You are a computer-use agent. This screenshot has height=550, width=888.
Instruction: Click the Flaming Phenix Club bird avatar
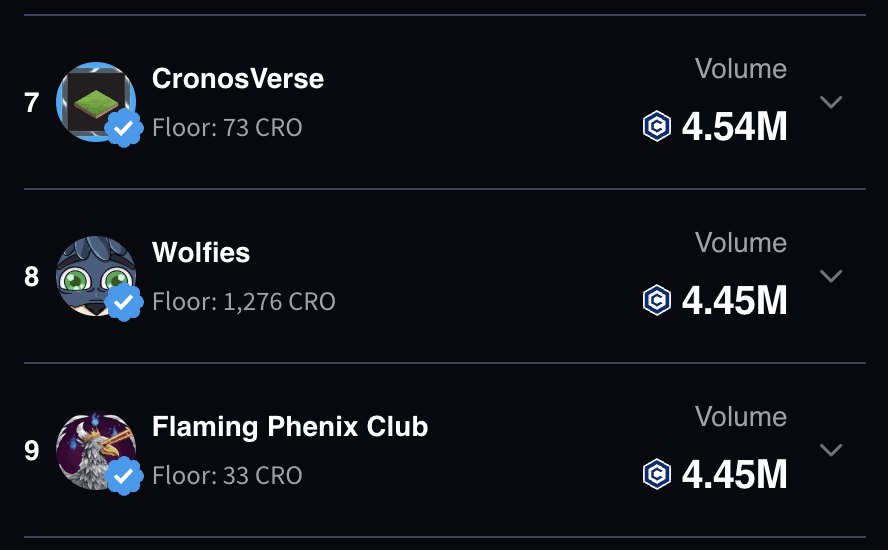coord(94,448)
